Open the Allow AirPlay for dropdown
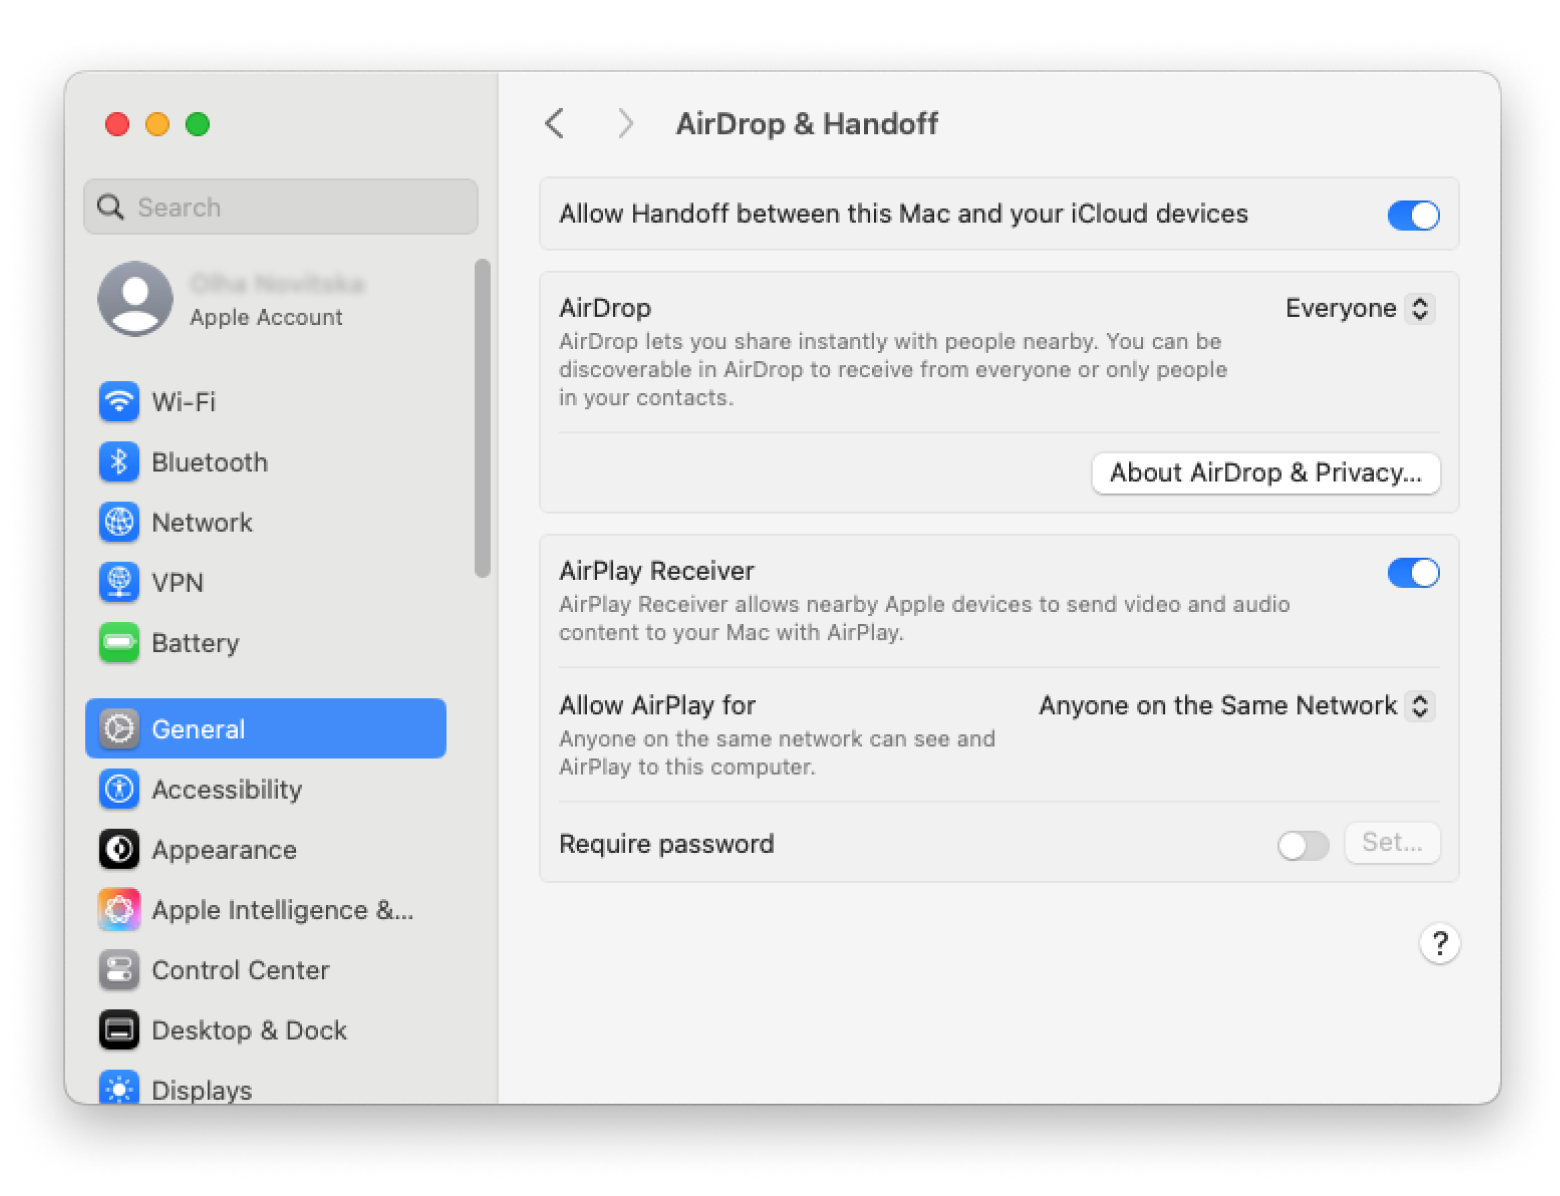The image size is (1560, 1196). (1237, 706)
